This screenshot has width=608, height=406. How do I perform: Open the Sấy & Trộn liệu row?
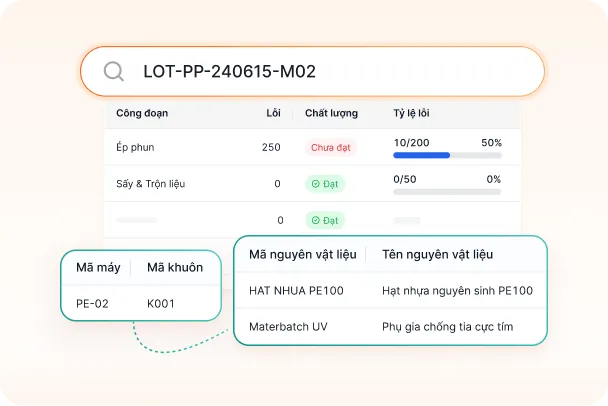coord(313,184)
